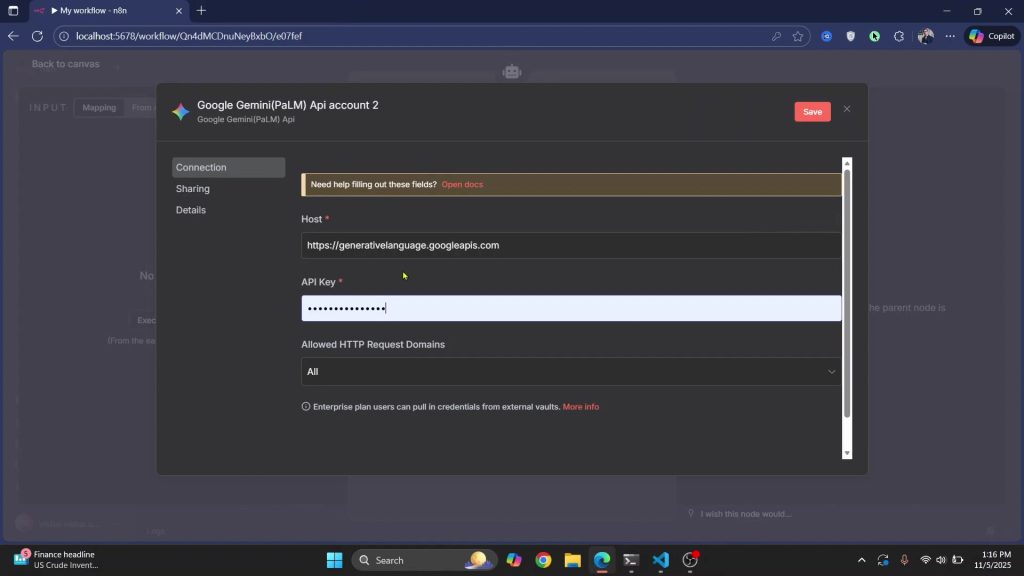Expand Allowed HTTP Request Domains dropdown
Image resolution: width=1024 pixels, height=576 pixels.
click(x=571, y=372)
